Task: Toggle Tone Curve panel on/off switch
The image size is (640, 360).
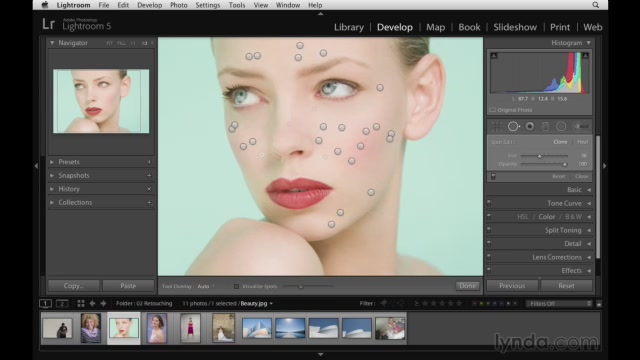Action: pos(489,203)
